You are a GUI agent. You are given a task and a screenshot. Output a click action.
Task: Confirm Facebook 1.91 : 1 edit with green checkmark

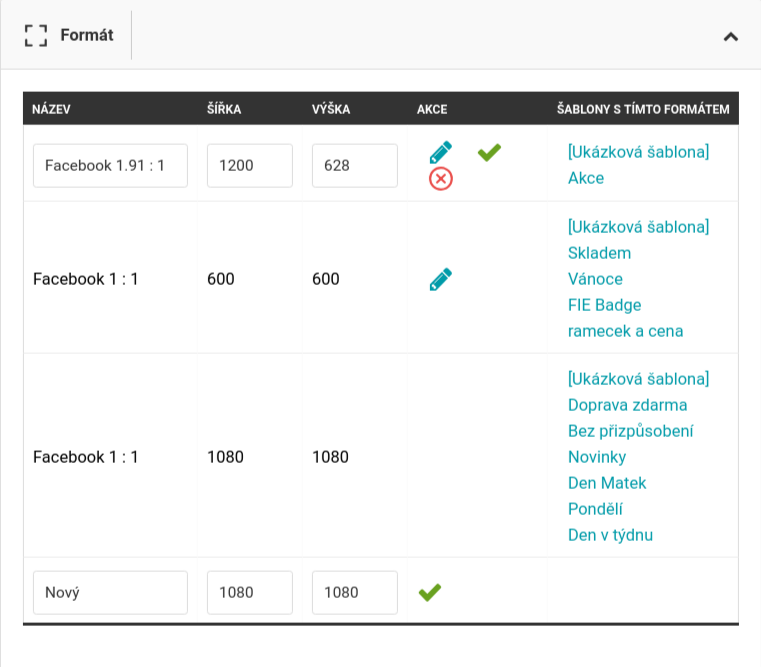pyautogui.click(x=489, y=152)
